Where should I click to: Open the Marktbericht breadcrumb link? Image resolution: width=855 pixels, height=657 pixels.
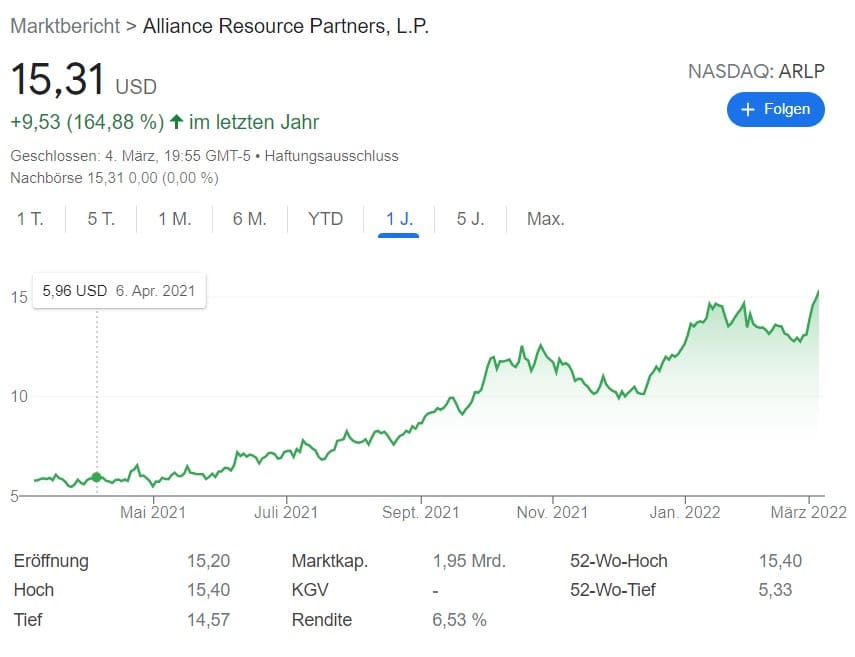(x=65, y=26)
